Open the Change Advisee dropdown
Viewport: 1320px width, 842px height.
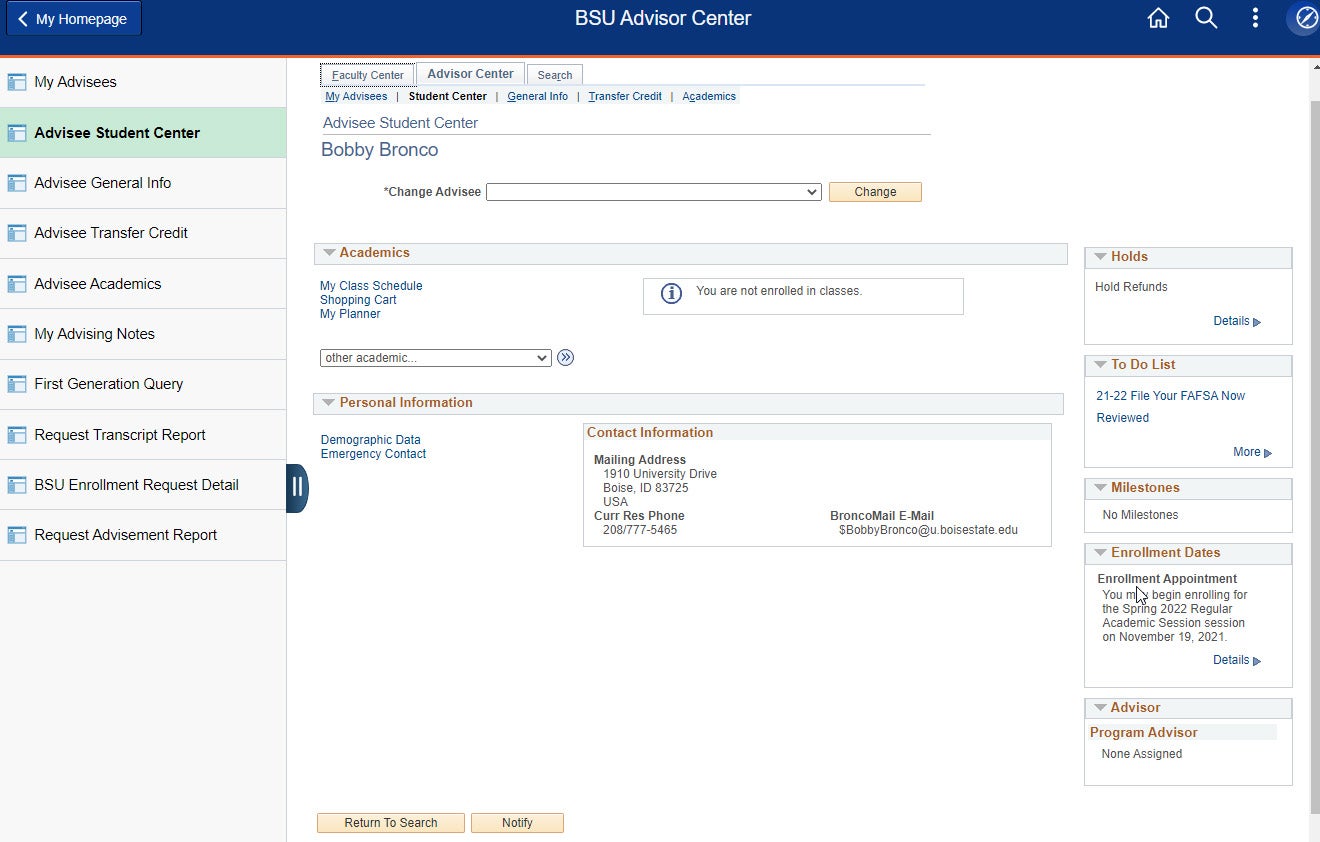coord(654,192)
